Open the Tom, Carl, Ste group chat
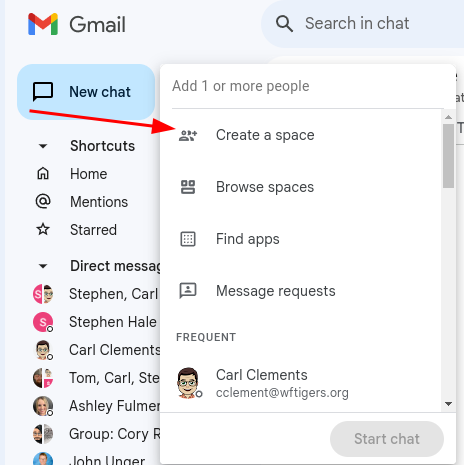464x465 pixels. coord(95,378)
